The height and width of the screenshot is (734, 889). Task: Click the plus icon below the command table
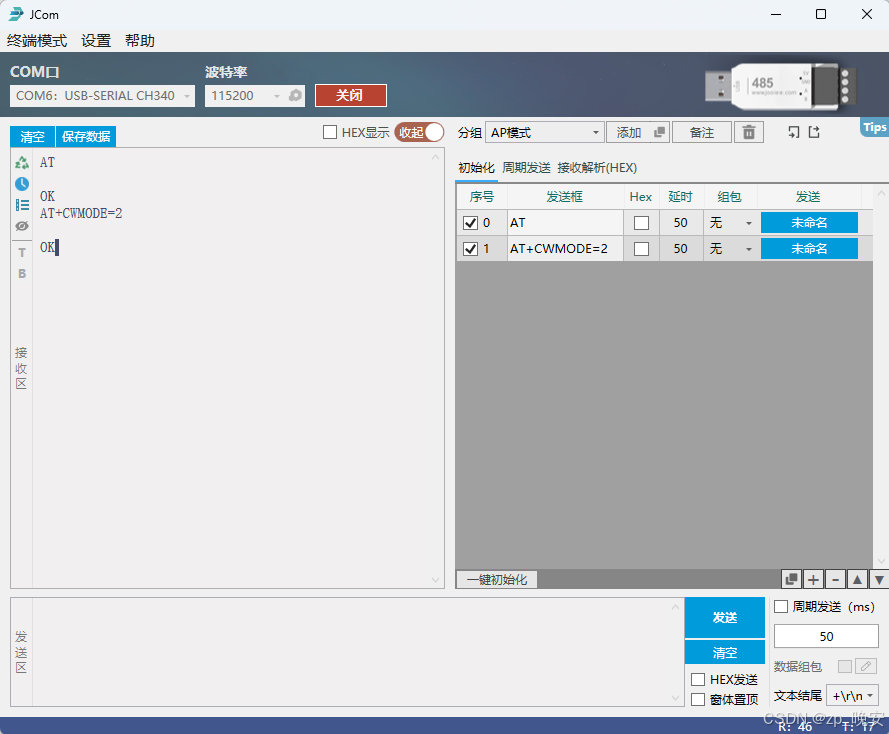click(x=813, y=579)
